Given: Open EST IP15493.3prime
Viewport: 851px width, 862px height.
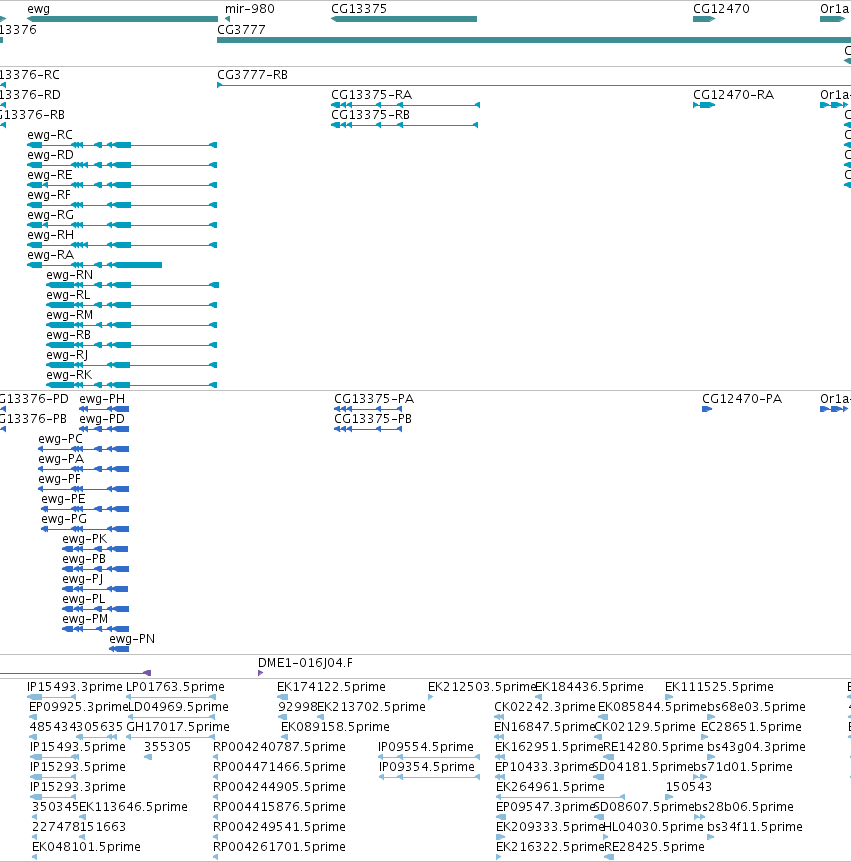Looking at the screenshot, I should click(x=52, y=697).
